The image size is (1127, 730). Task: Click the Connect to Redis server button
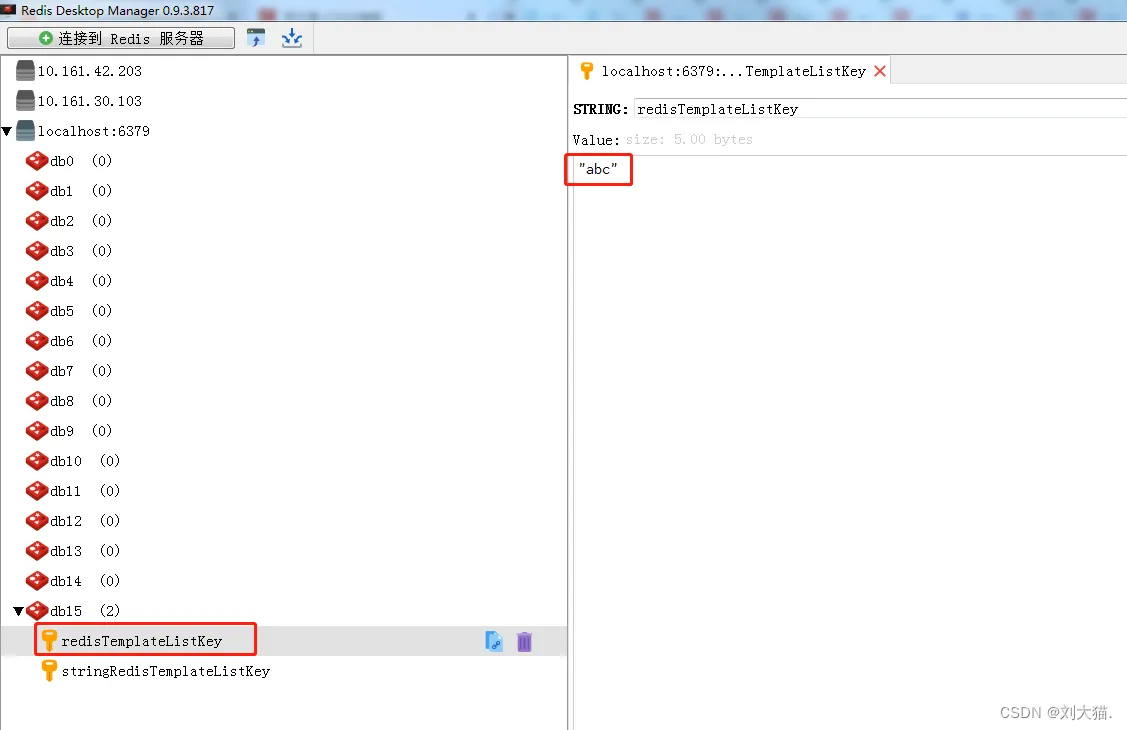[121, 38]
